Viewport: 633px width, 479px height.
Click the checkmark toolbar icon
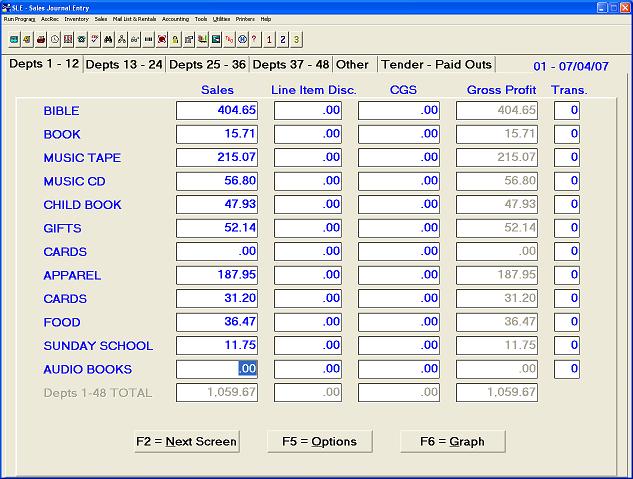(x=95, y=40)
